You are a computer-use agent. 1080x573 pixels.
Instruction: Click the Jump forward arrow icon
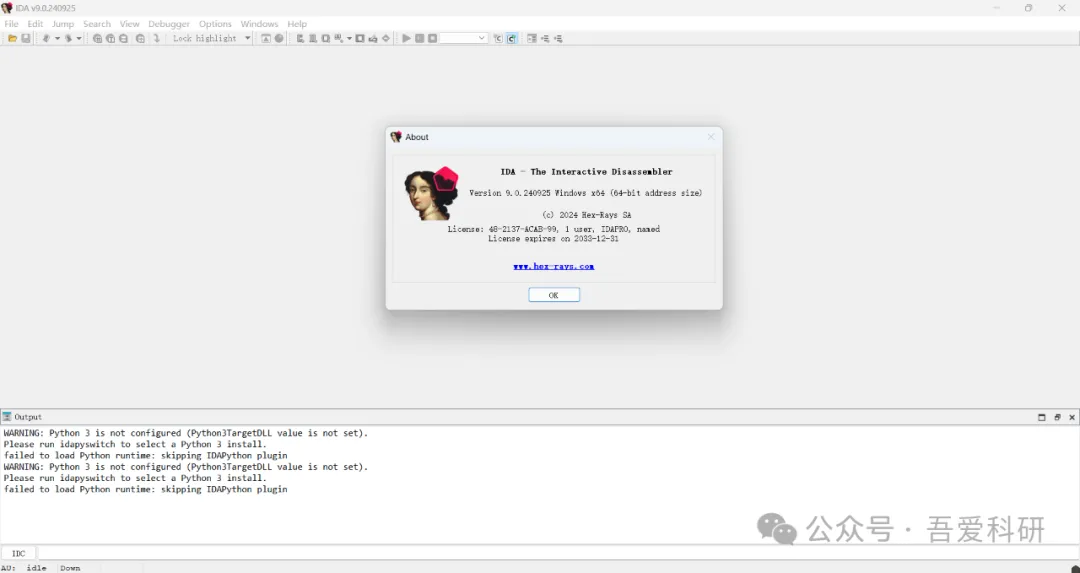(x=68, y=39)
